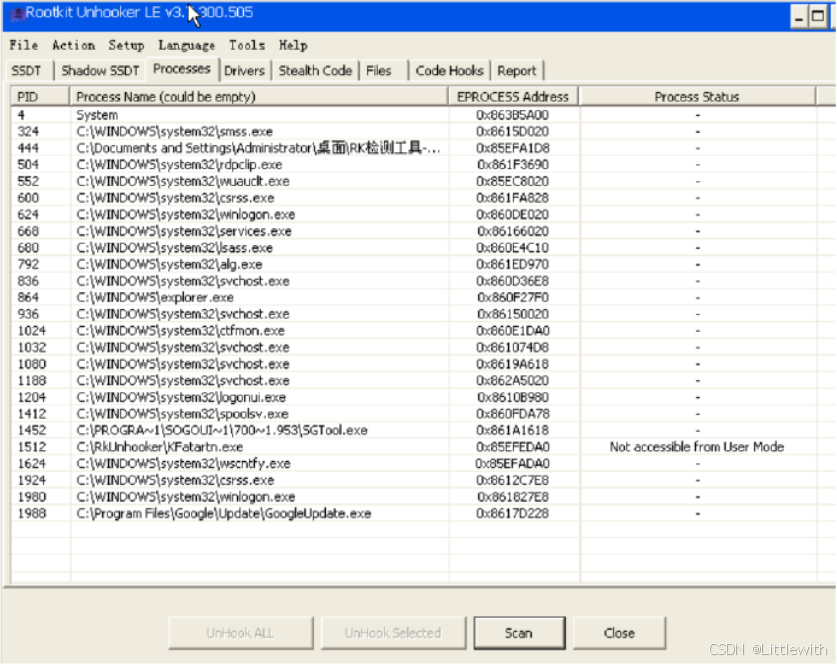This screenshot has height=665, width=837.
Task: Open the Files tab
Action: [378, 70]
